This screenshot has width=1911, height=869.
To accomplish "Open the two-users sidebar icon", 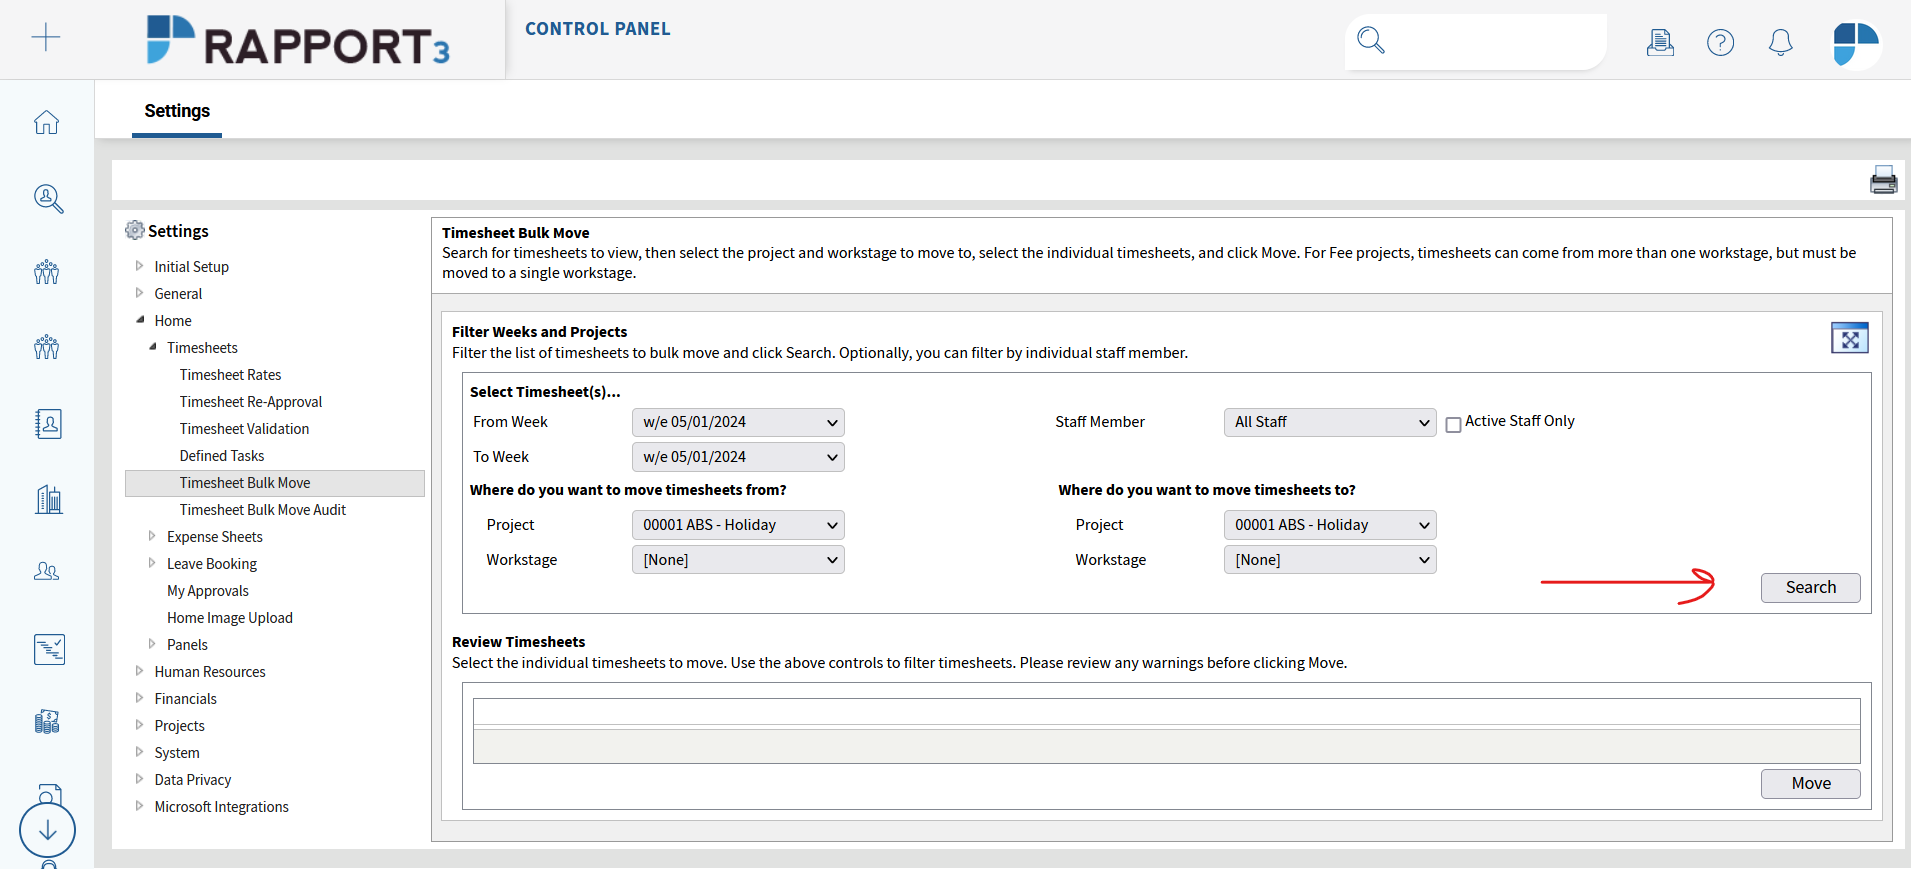I will (x=47, y=571).
